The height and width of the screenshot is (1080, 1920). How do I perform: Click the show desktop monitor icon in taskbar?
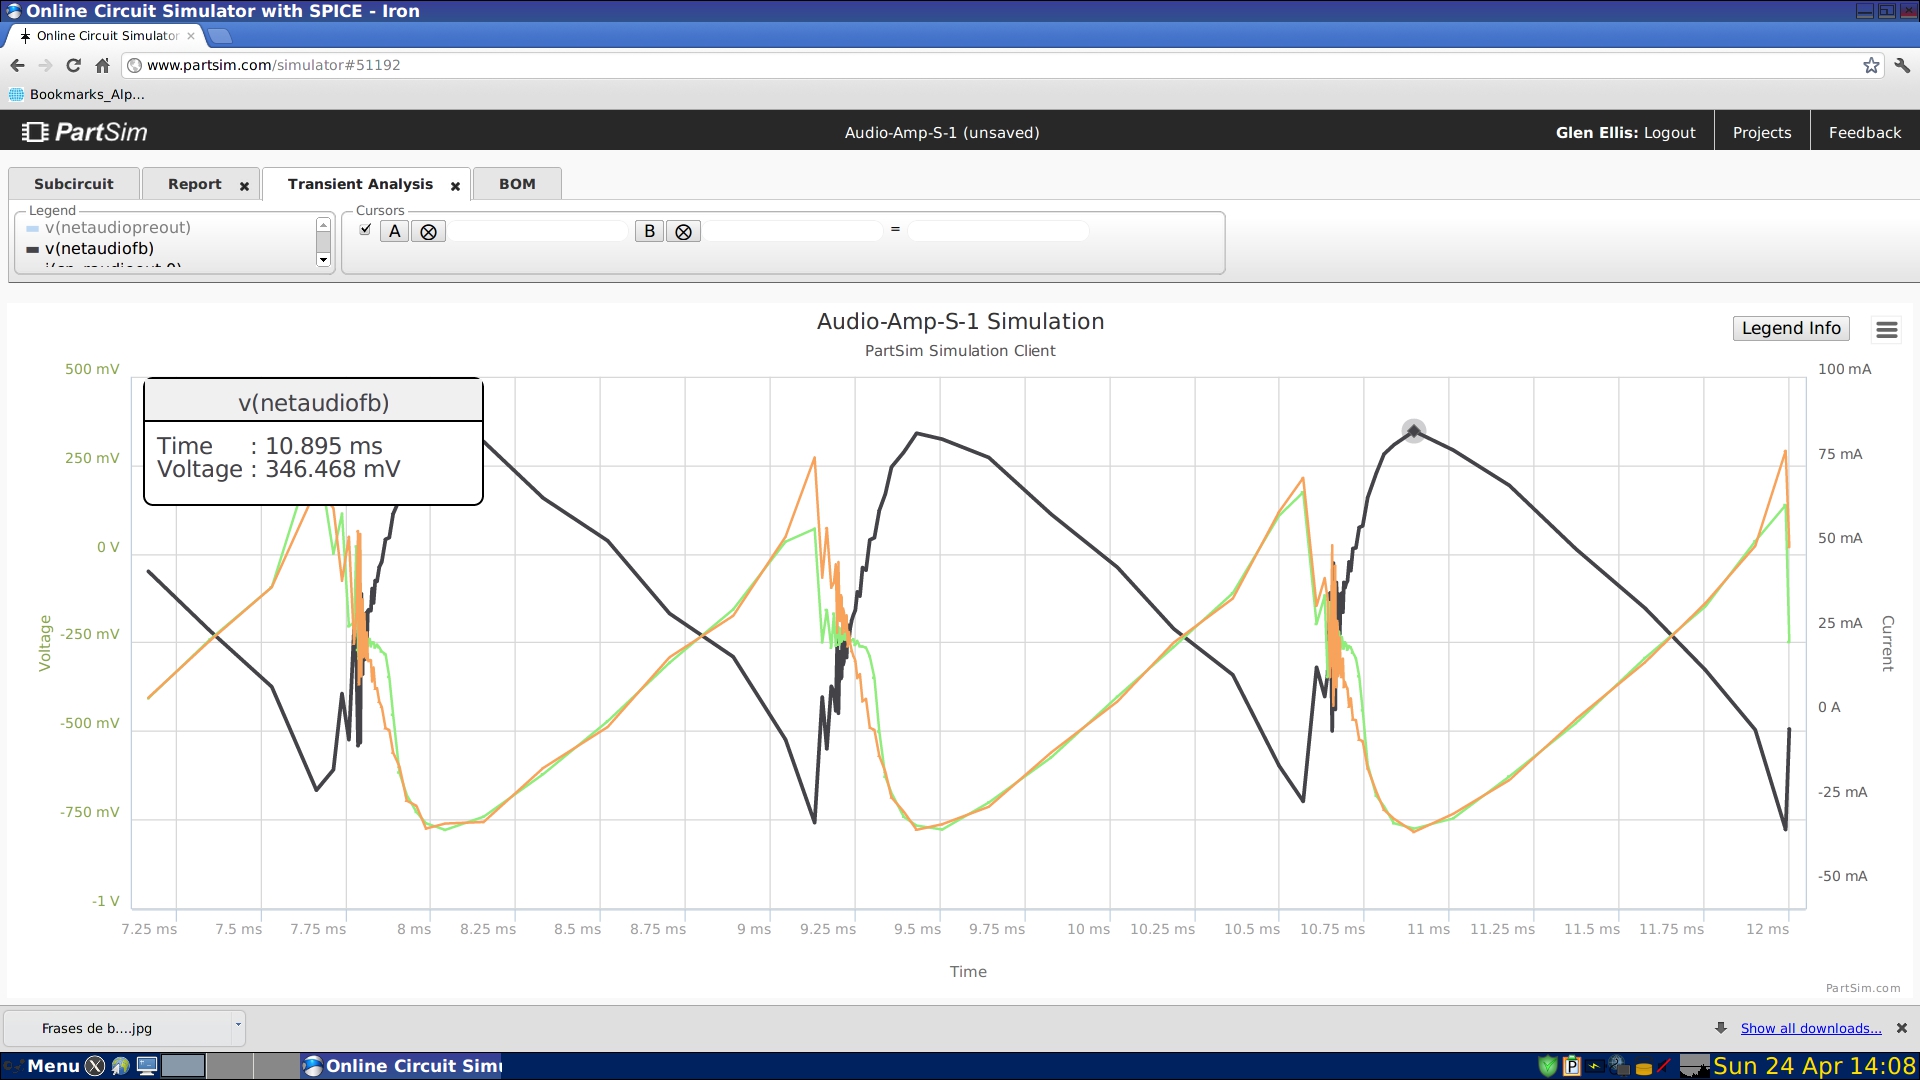point(147,1066)
